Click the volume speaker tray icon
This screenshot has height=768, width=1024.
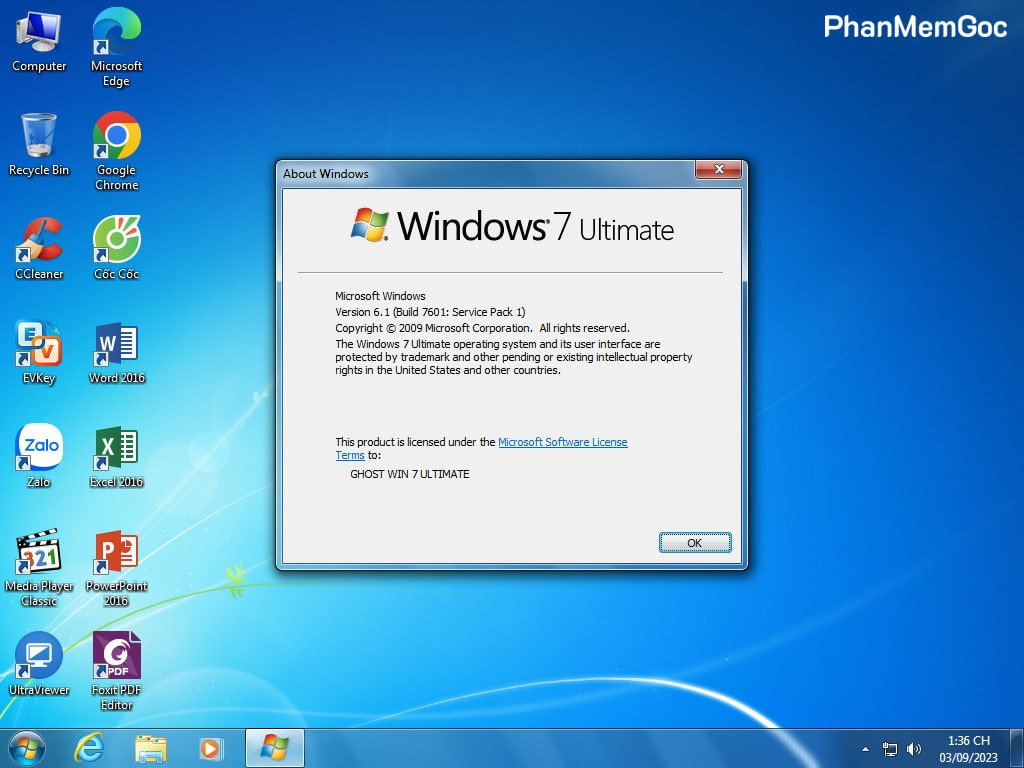[914, 749]
